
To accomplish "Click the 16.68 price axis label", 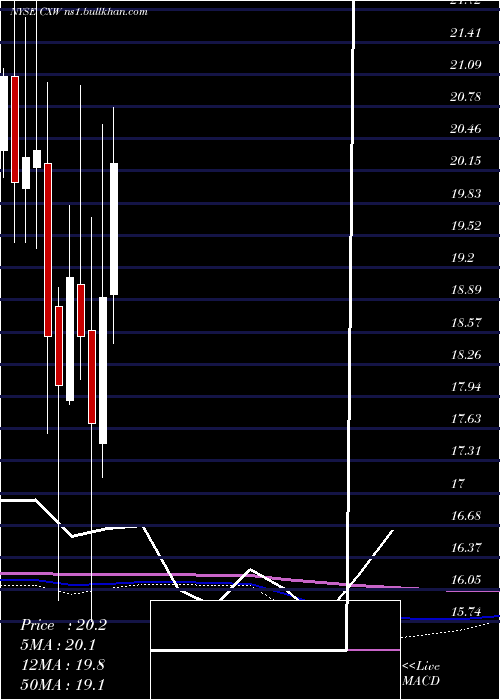I will point(466,516).
